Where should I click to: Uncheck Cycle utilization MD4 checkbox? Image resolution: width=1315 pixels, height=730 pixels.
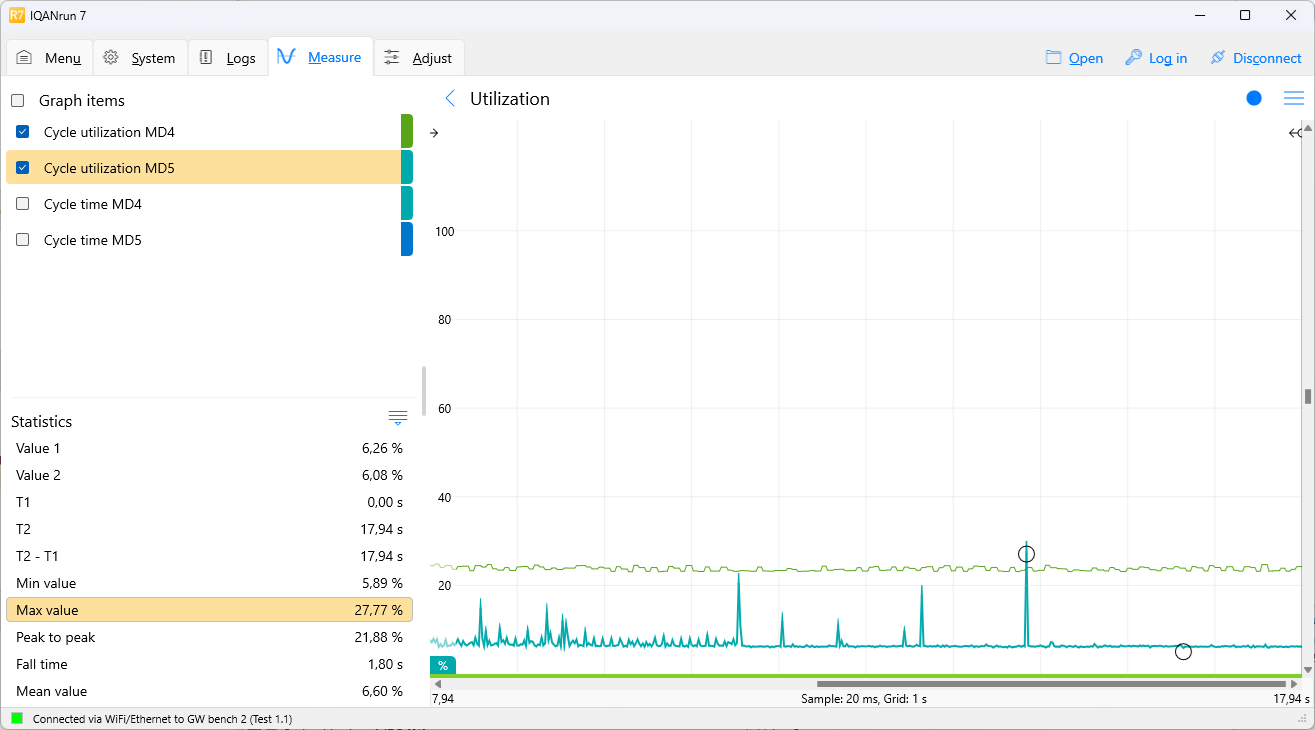coord(23,132)
